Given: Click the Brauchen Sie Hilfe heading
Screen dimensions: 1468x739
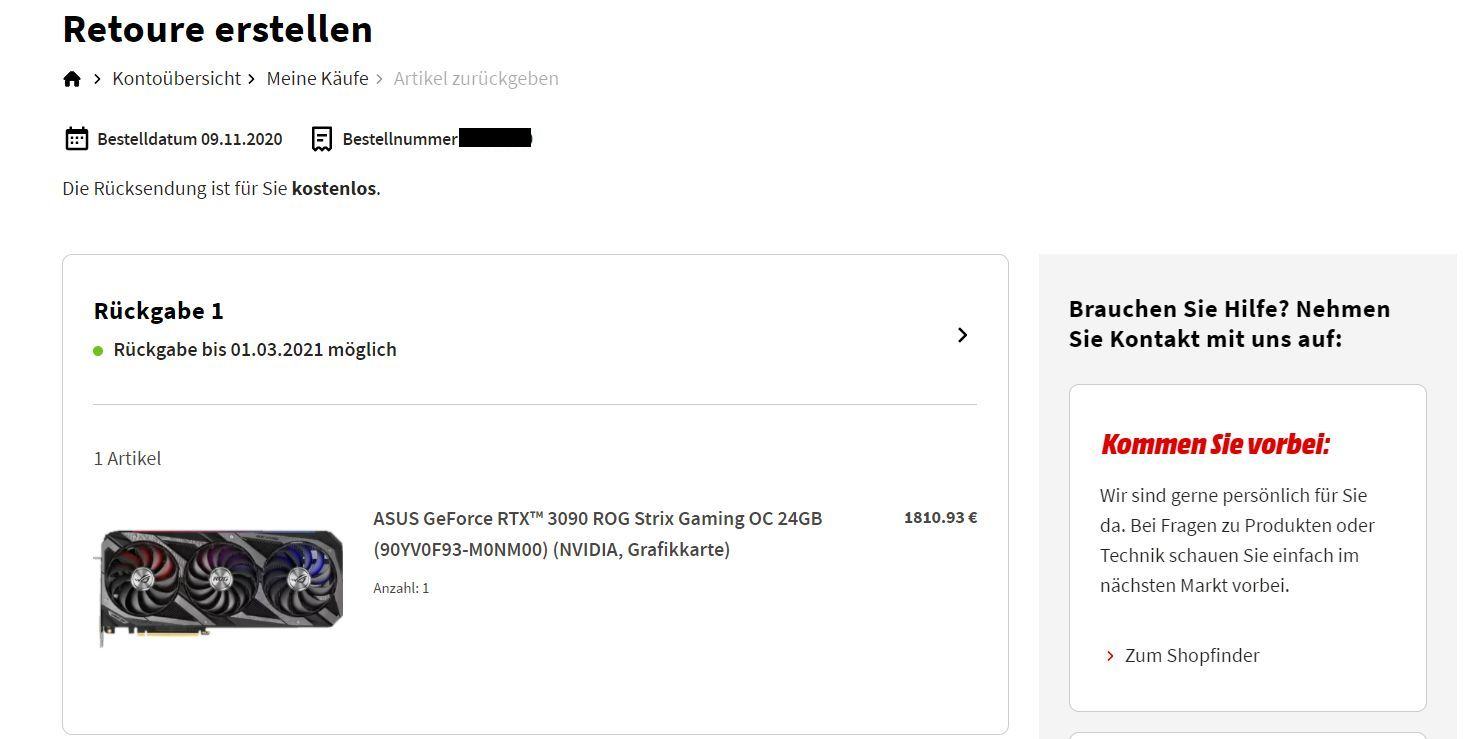Looking at the screenshot, I should pyautogui.click(x=1229, y=323).
